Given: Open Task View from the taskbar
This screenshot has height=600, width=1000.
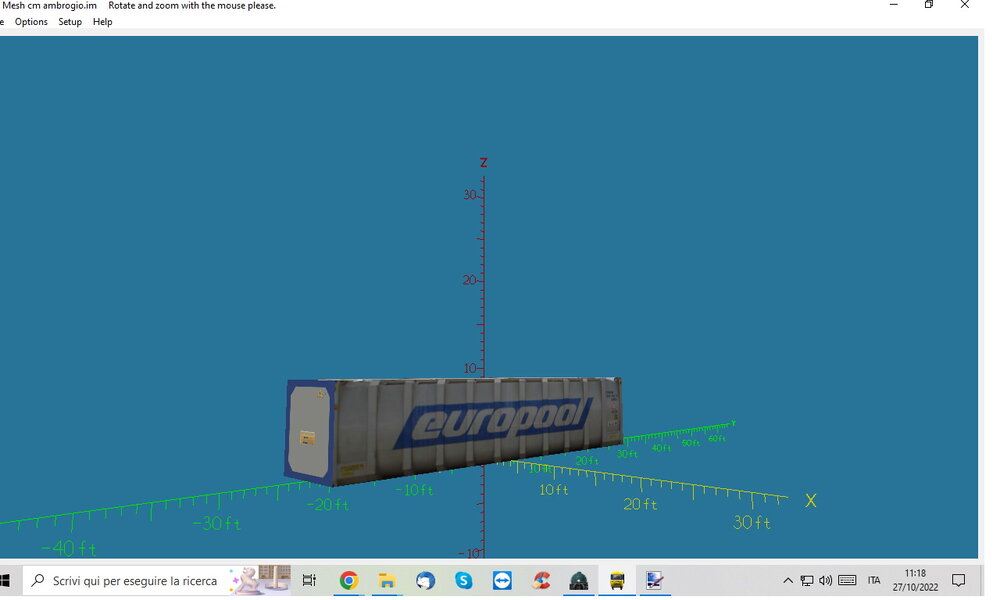Looking at the screenshot, I should [x=309, y=580].
